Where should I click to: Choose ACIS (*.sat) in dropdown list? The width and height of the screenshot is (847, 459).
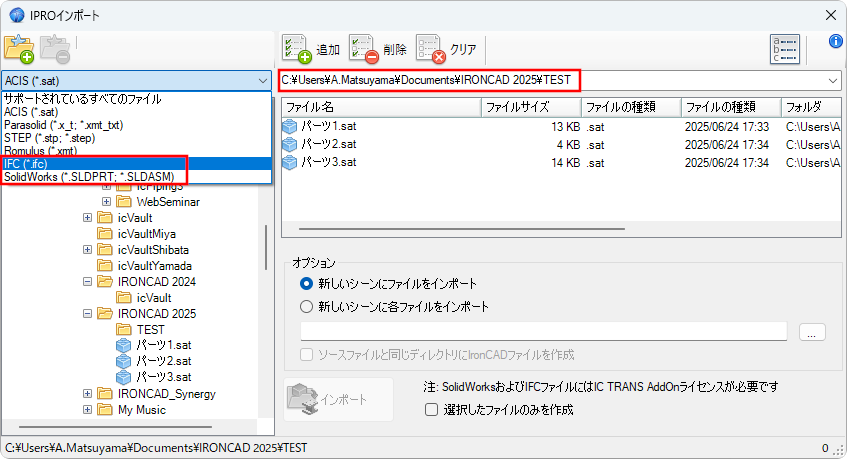click(137, 112)
